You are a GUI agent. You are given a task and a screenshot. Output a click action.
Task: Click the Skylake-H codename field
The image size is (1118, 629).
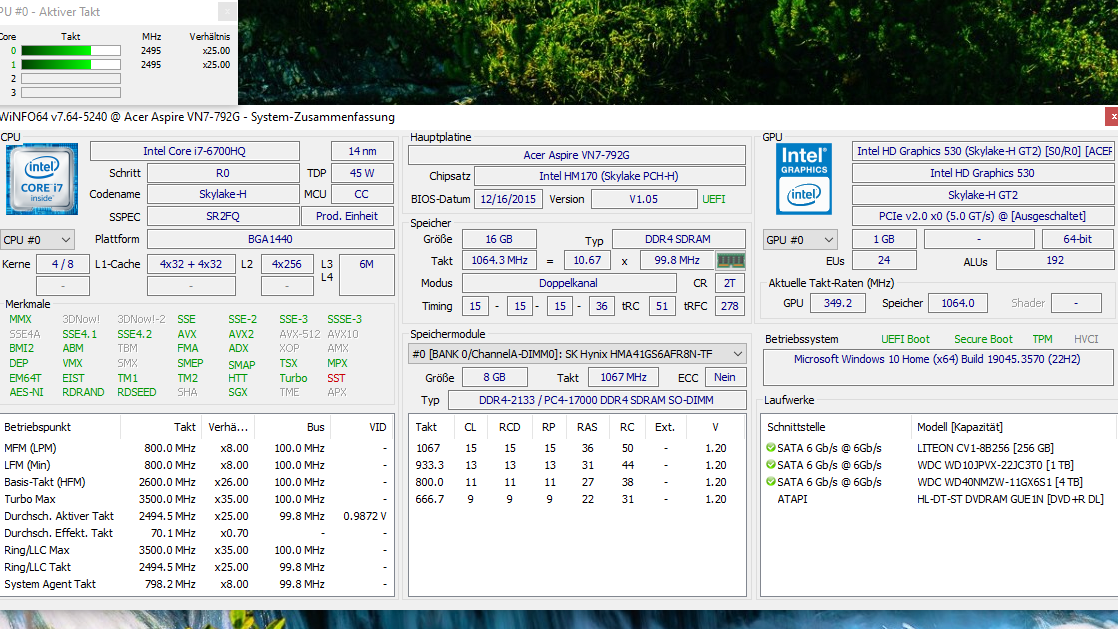[222, 194]
